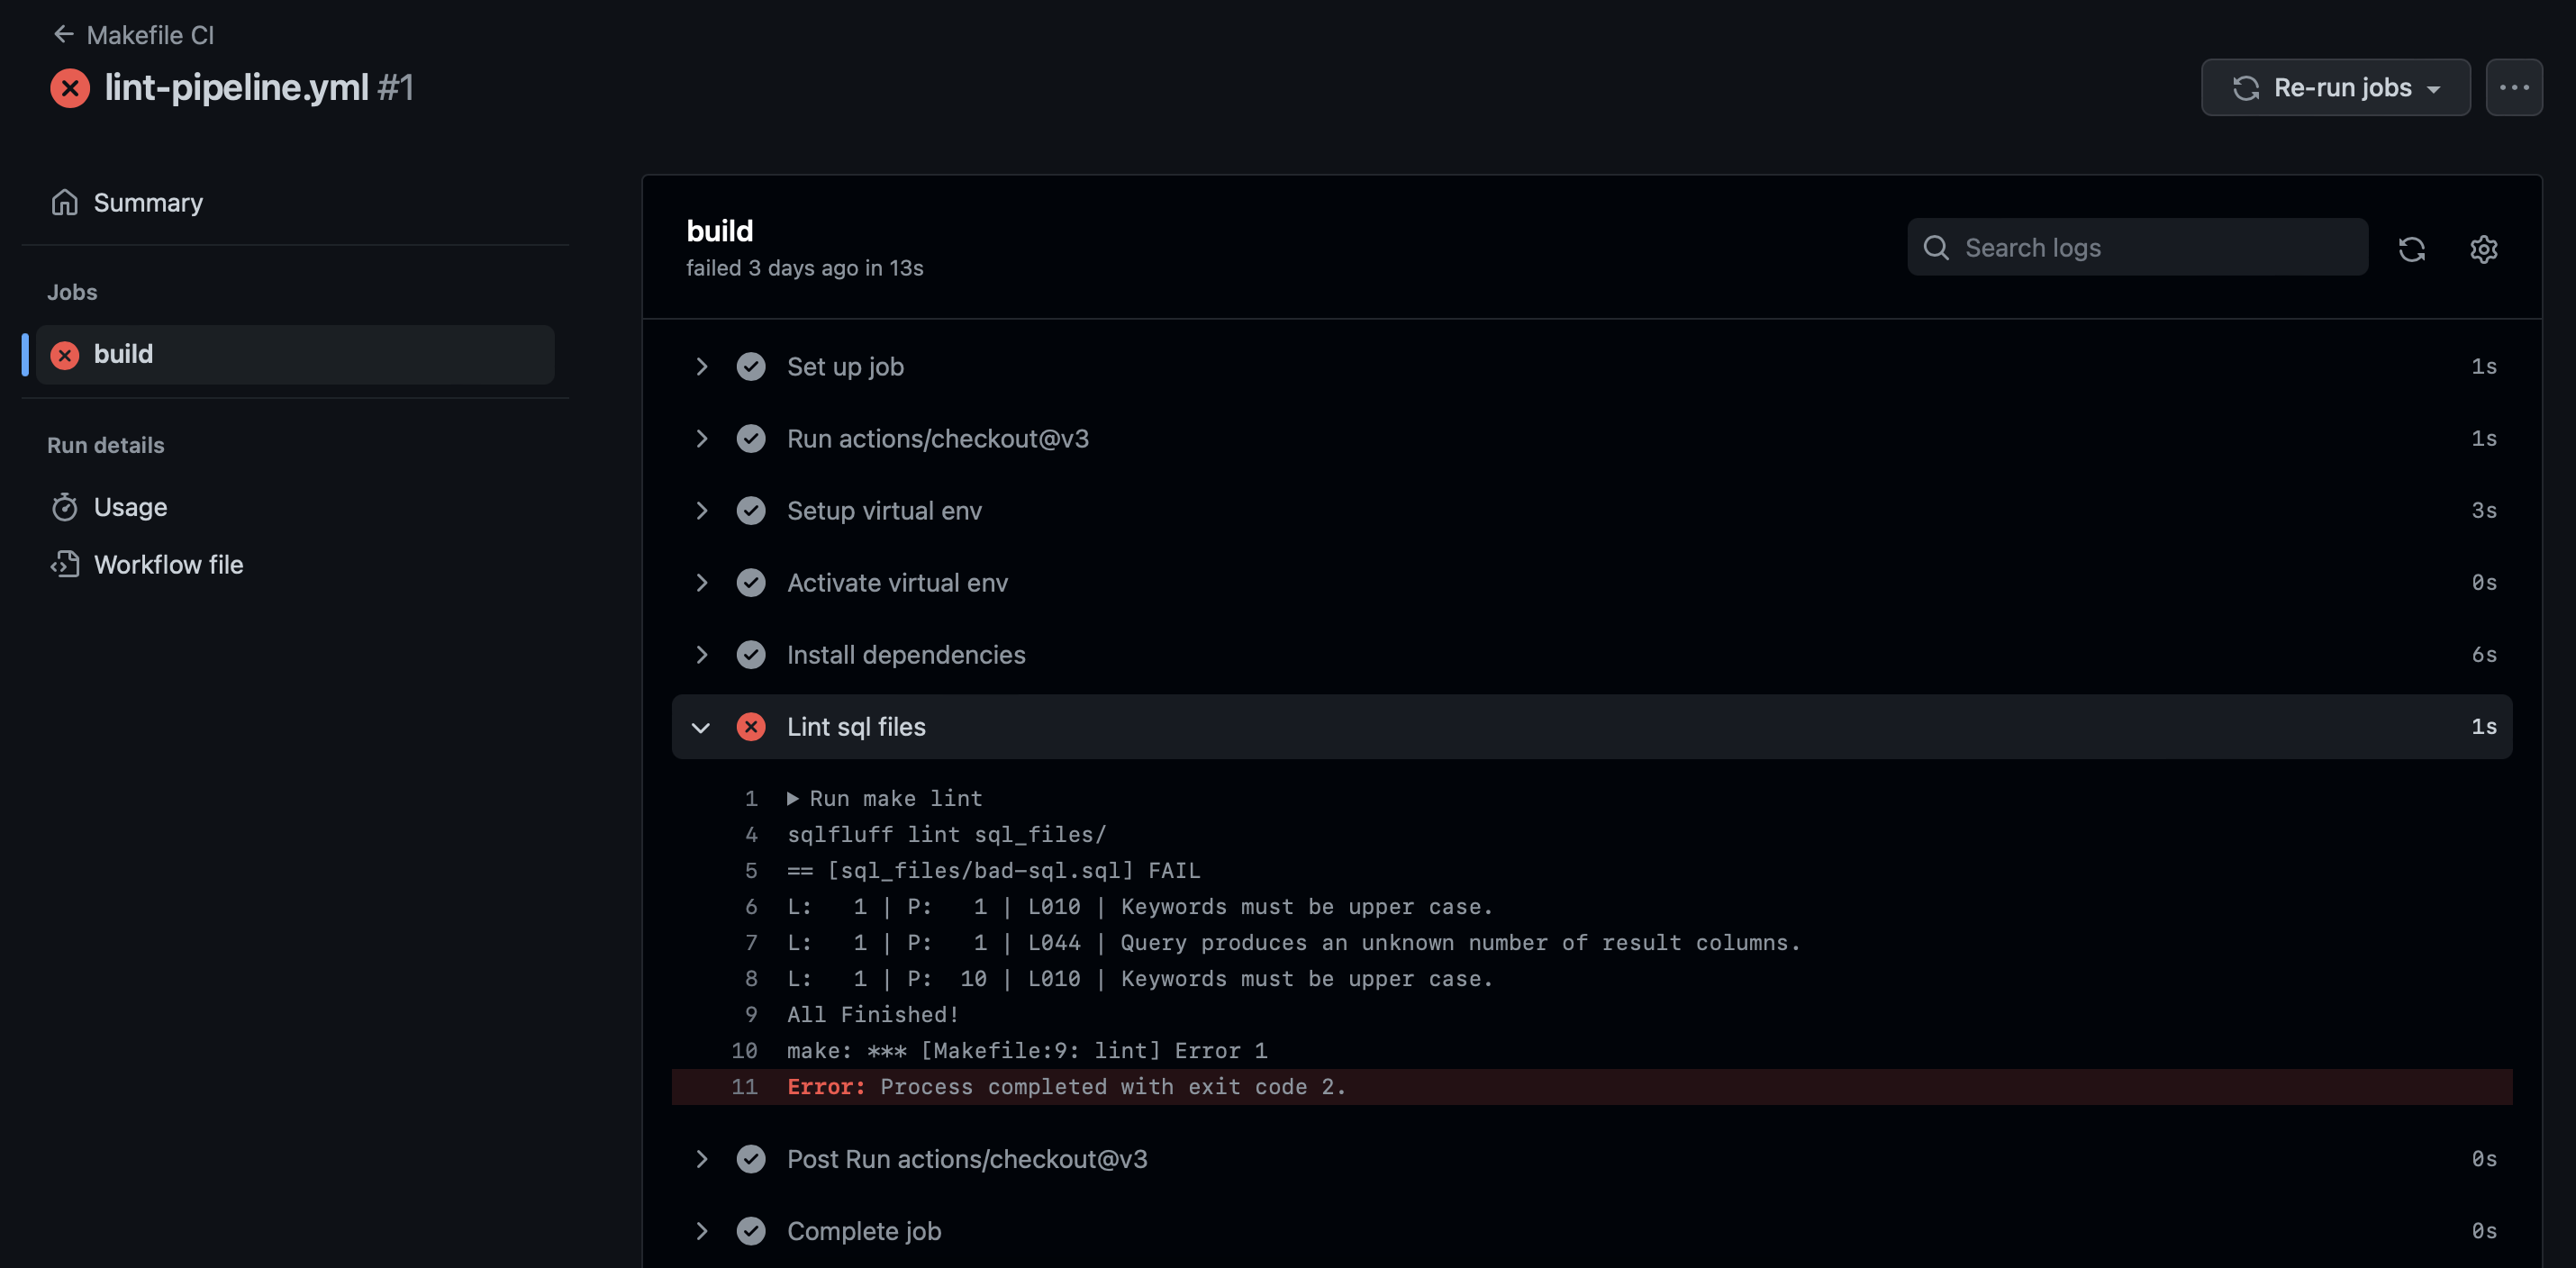Viewport: 2576px width, 1268px height.
Task: Open the Usage run details
Action: (130, 507)
